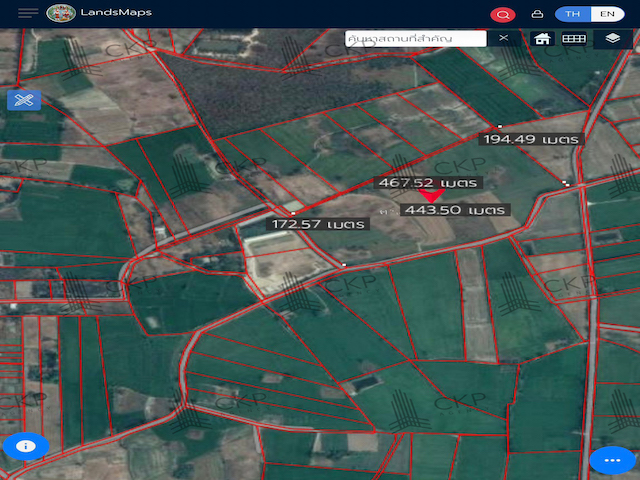Click the LandsMaps department logo

(60, 14)
